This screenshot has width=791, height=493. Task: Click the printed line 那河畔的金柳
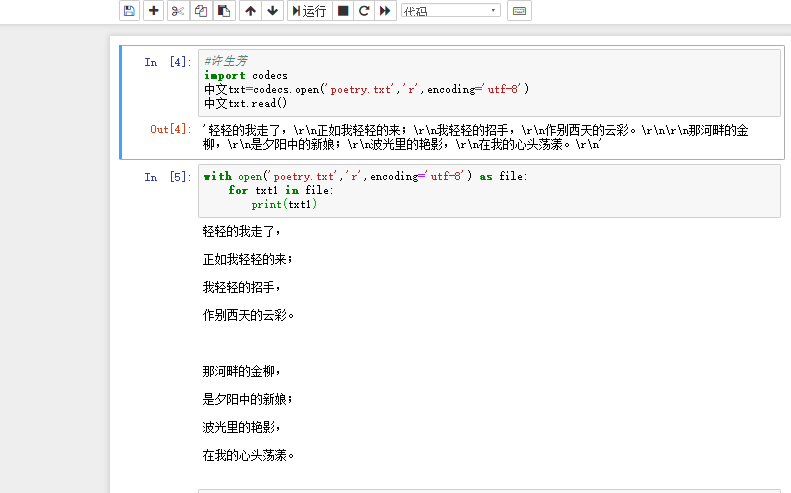(x=242, y=371)
